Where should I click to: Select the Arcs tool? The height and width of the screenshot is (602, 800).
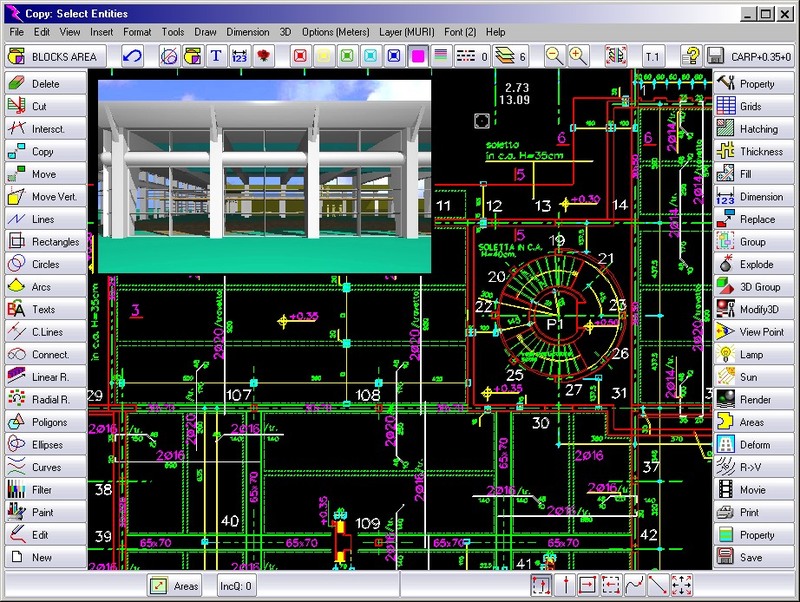[45, 287]
